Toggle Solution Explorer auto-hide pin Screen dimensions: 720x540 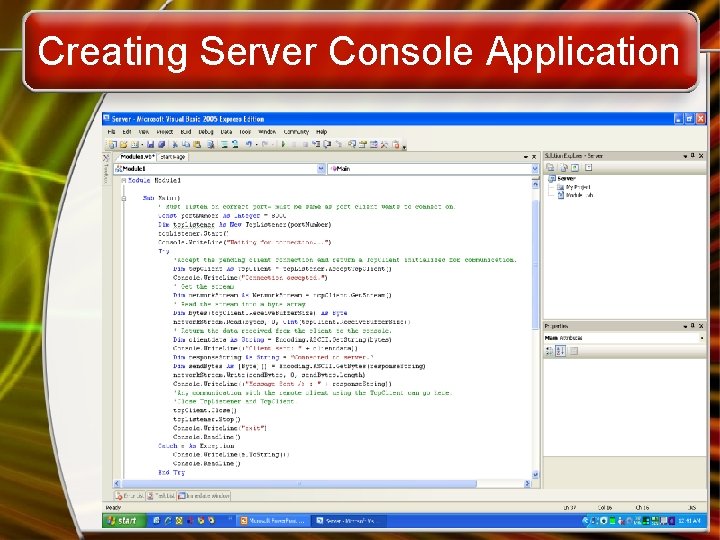pyautogui.click(x=693, y=156)
